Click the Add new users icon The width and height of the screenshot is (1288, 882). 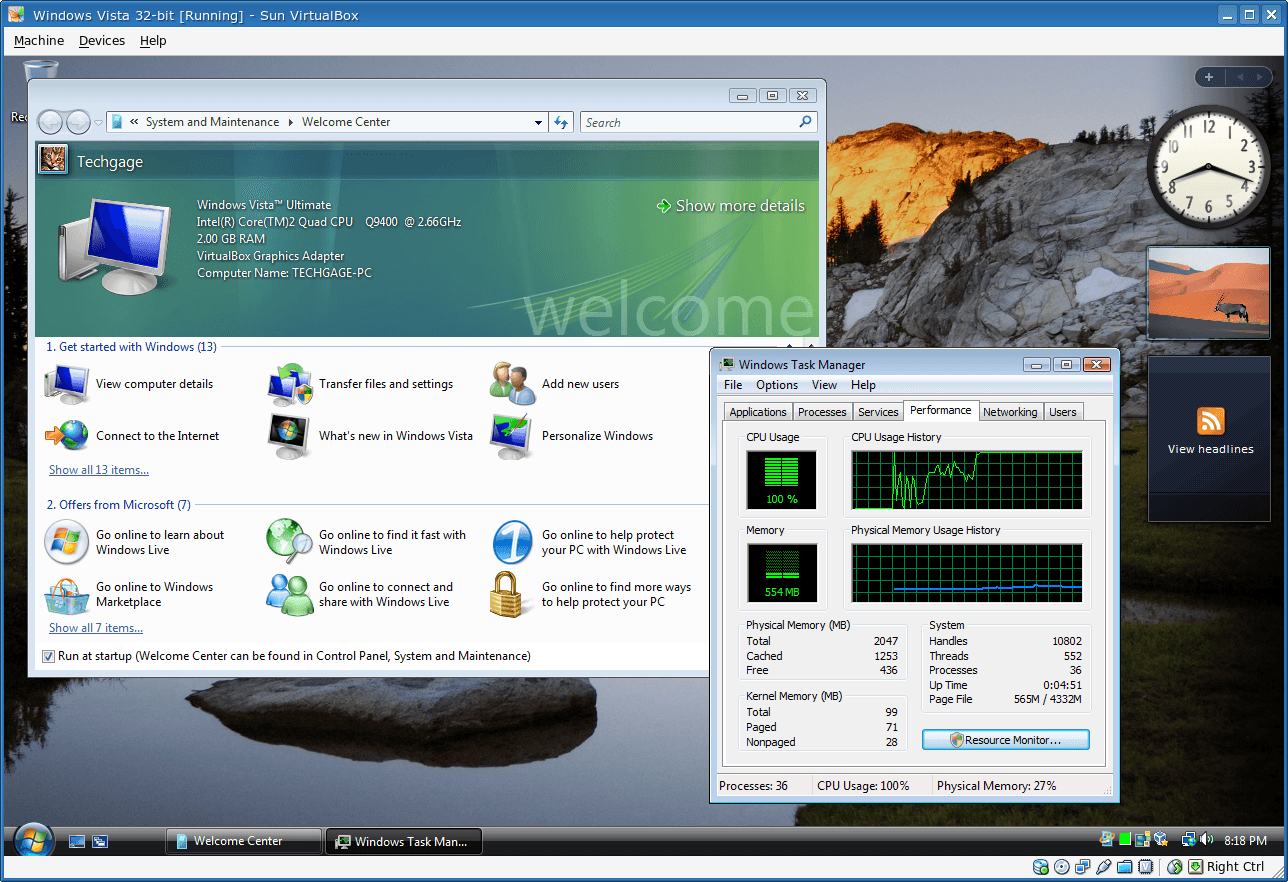[x=513, y=384]
